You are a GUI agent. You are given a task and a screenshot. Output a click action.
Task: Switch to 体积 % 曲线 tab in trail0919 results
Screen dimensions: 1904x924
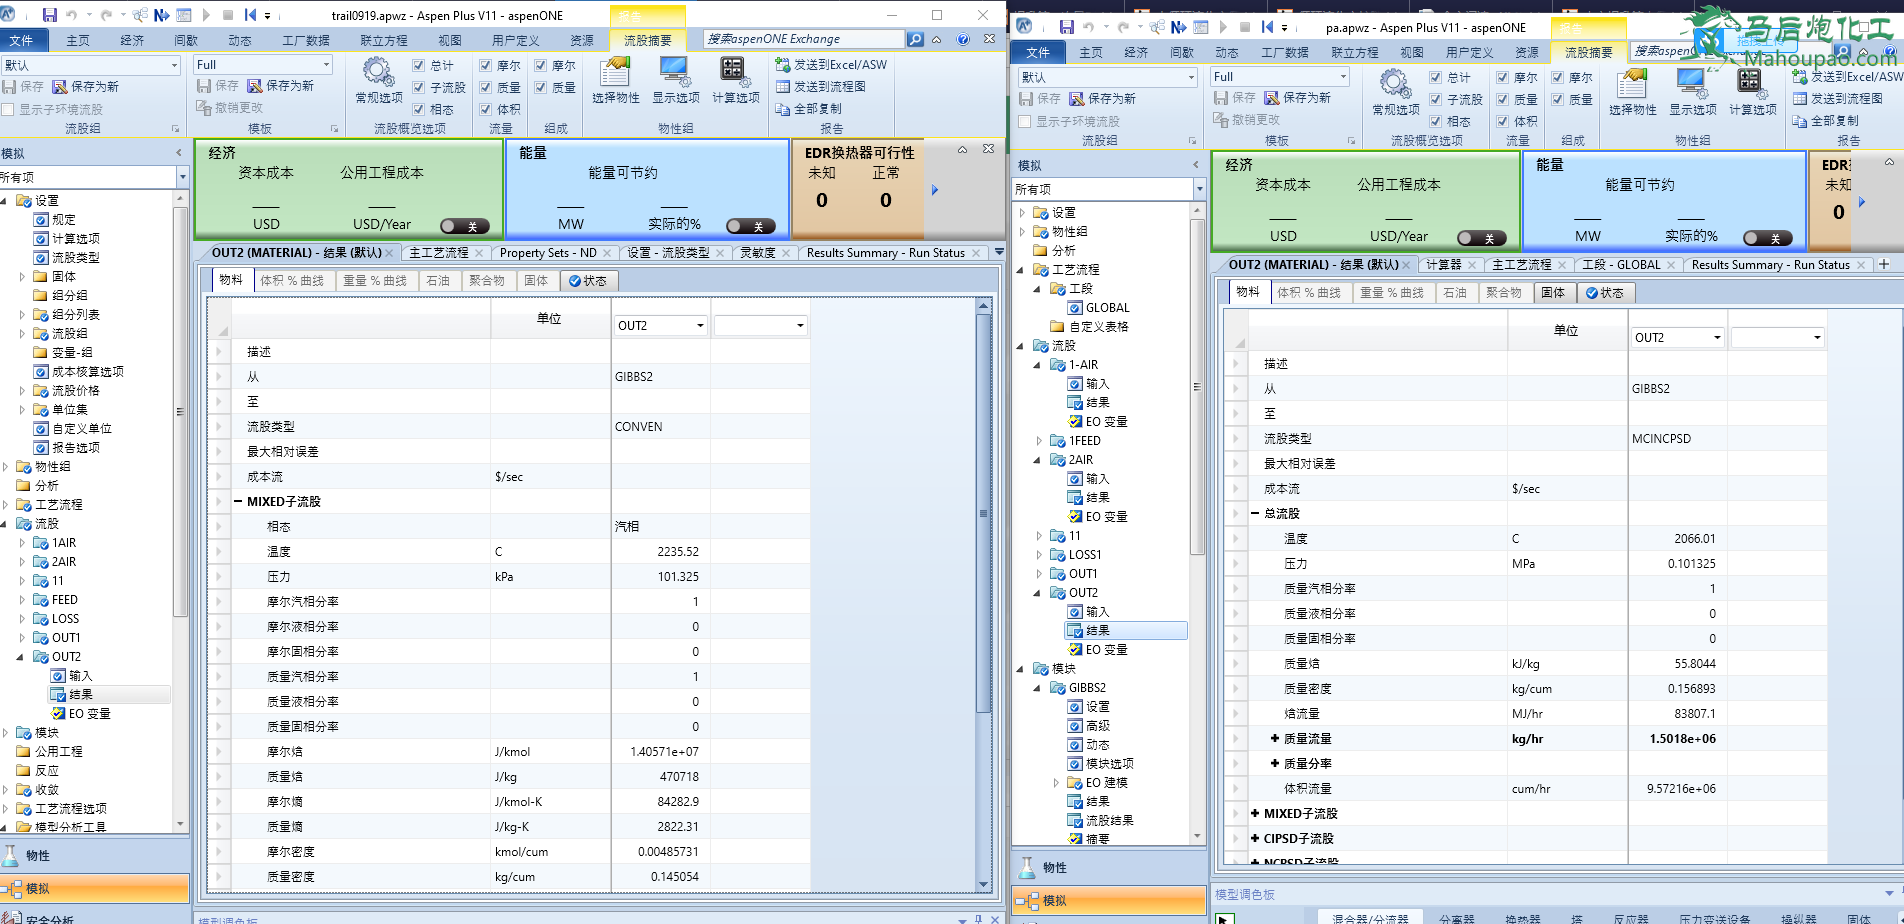(292, 281)
